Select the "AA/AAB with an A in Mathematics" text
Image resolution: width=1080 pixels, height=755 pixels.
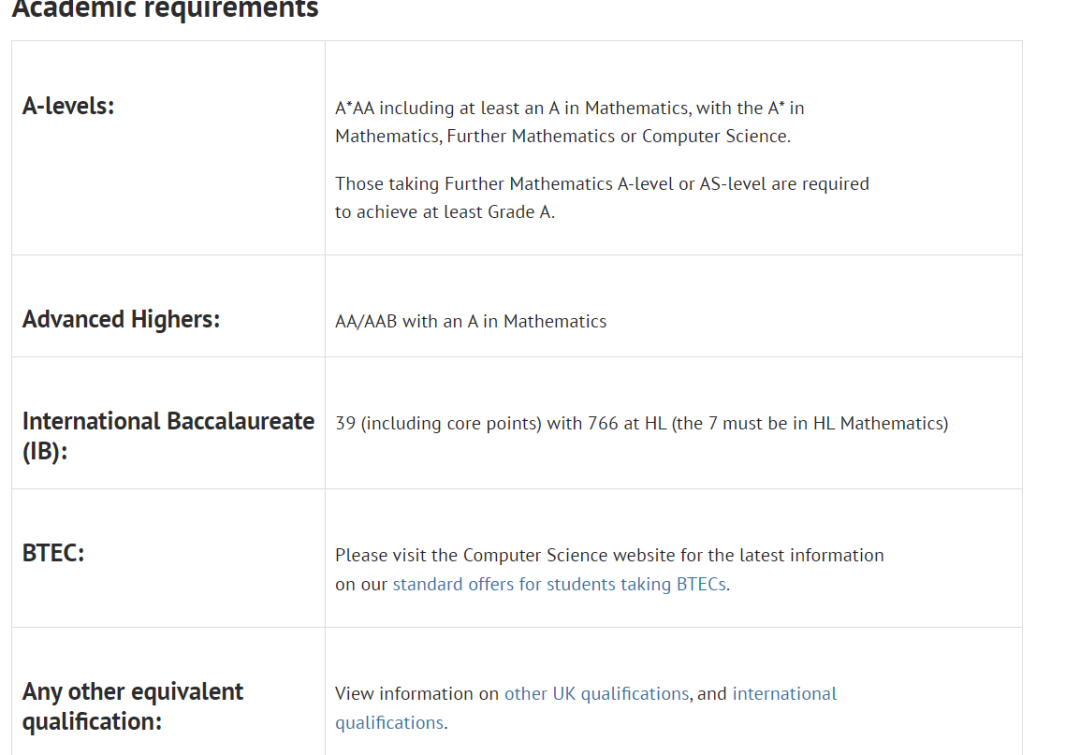(471, 321)
